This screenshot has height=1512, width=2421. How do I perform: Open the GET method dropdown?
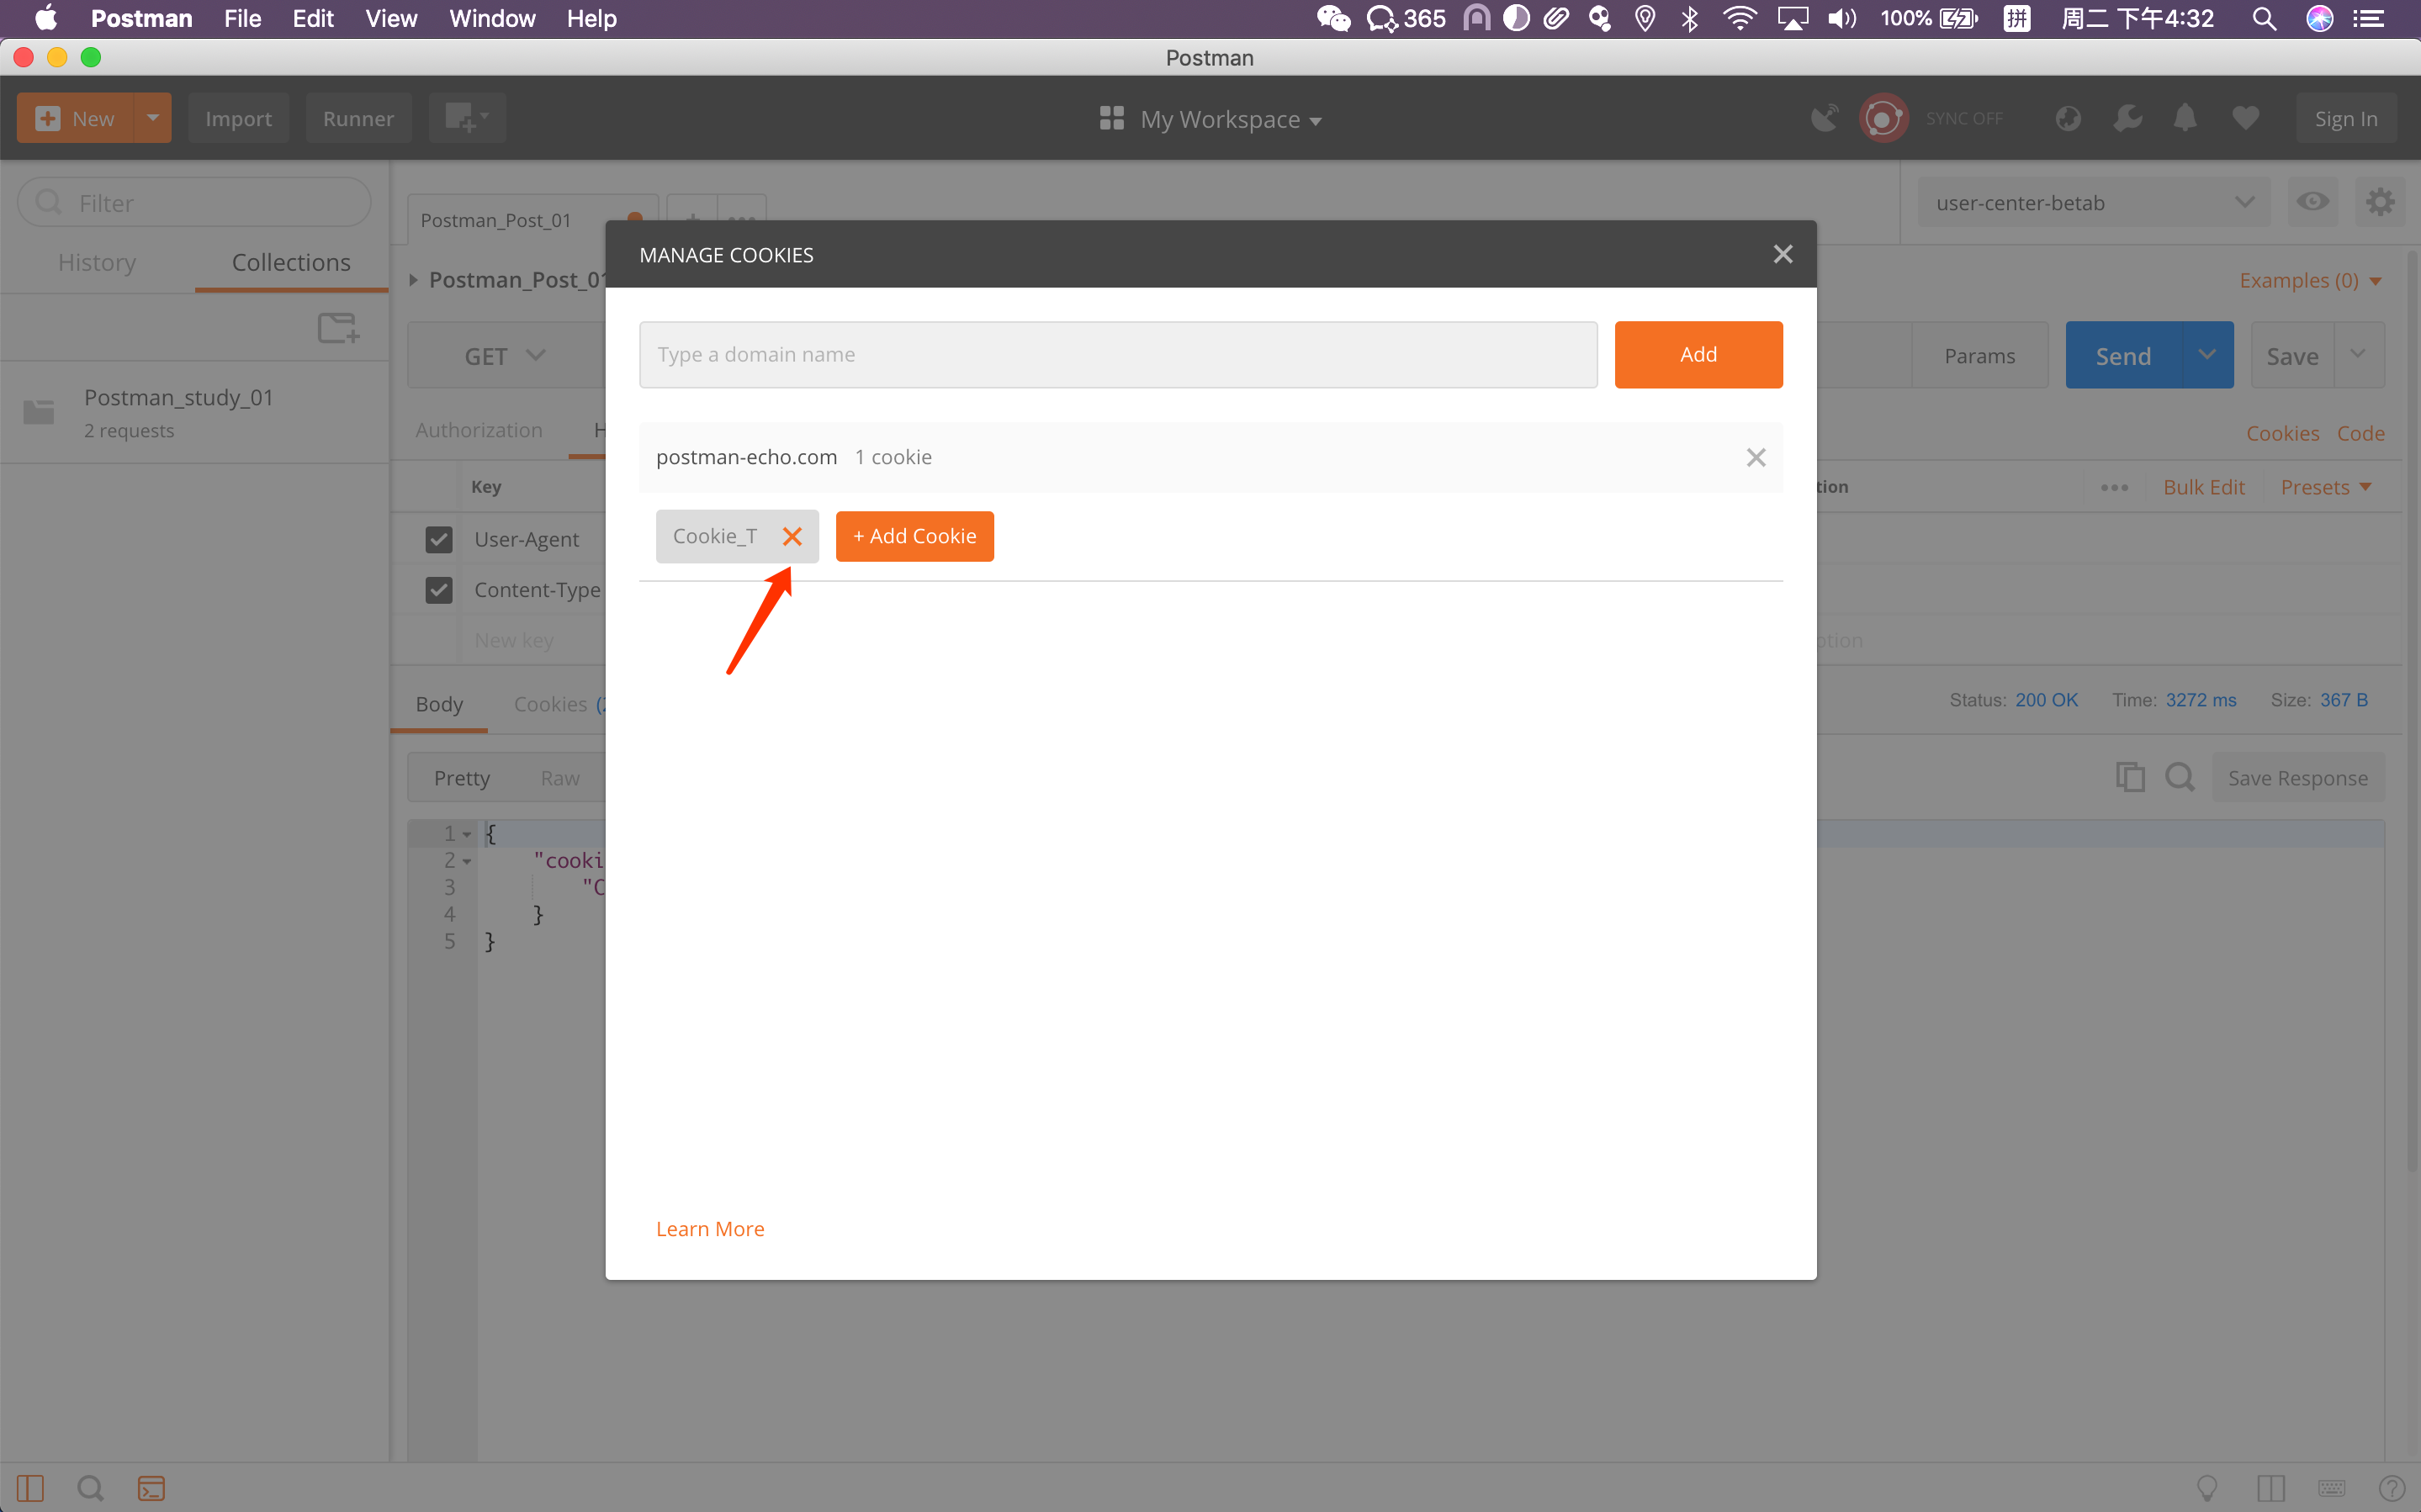(x=505, y=356)
